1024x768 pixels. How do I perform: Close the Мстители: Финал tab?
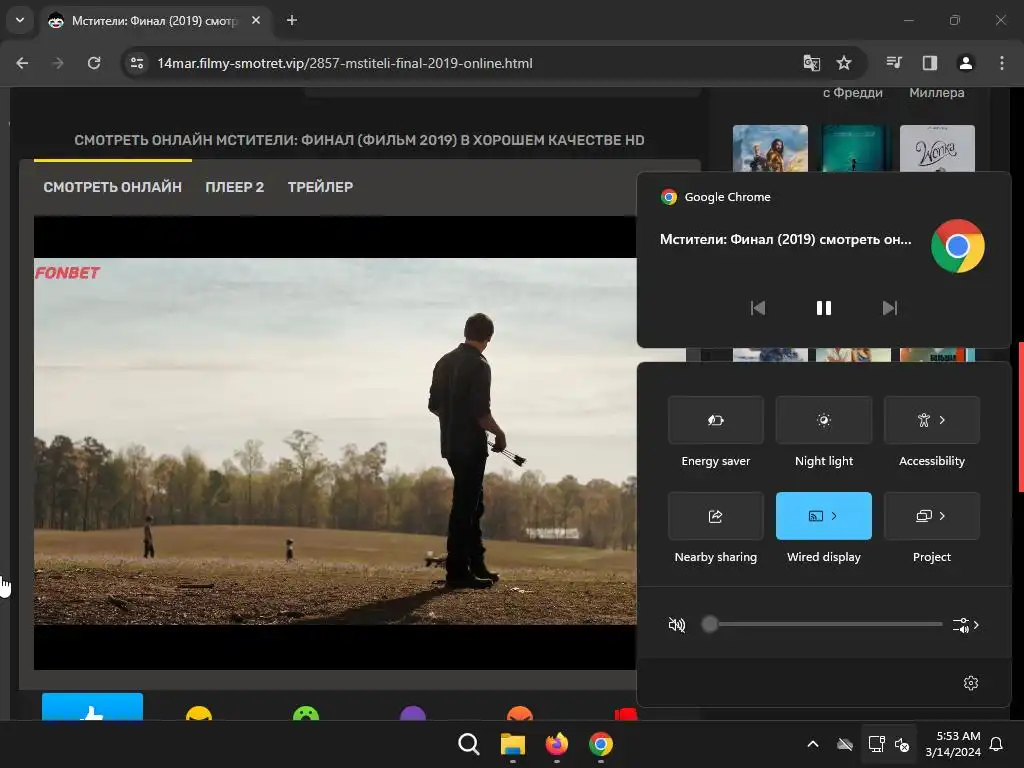click(256, 20)
